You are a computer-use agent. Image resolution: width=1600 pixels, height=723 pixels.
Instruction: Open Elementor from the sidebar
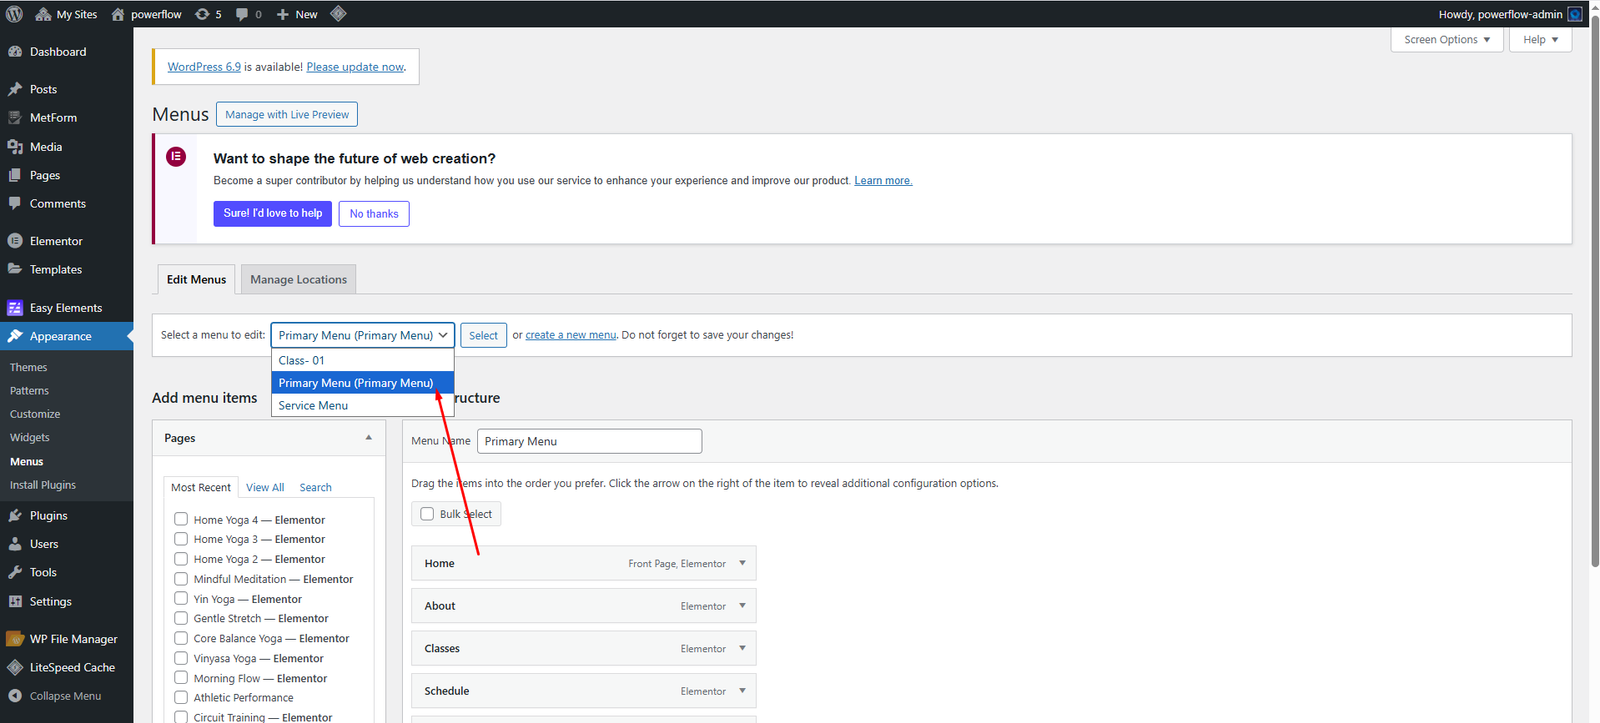[x=56, y=241]
